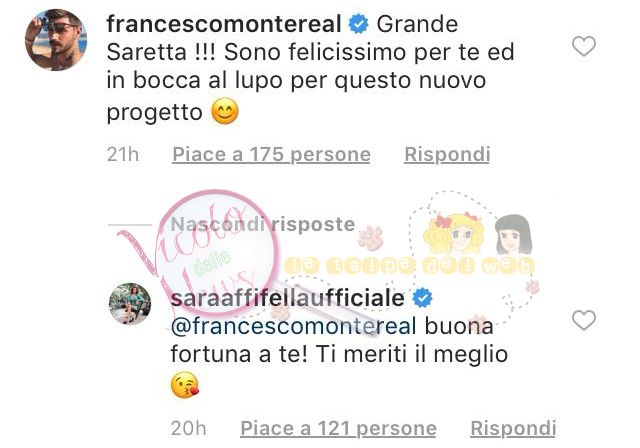Viewport: 640px width, 448px height.
Task: Click the verified badge next to saraaffifellaufficiale
Action: pyautogui.click(x=422, y=298)
